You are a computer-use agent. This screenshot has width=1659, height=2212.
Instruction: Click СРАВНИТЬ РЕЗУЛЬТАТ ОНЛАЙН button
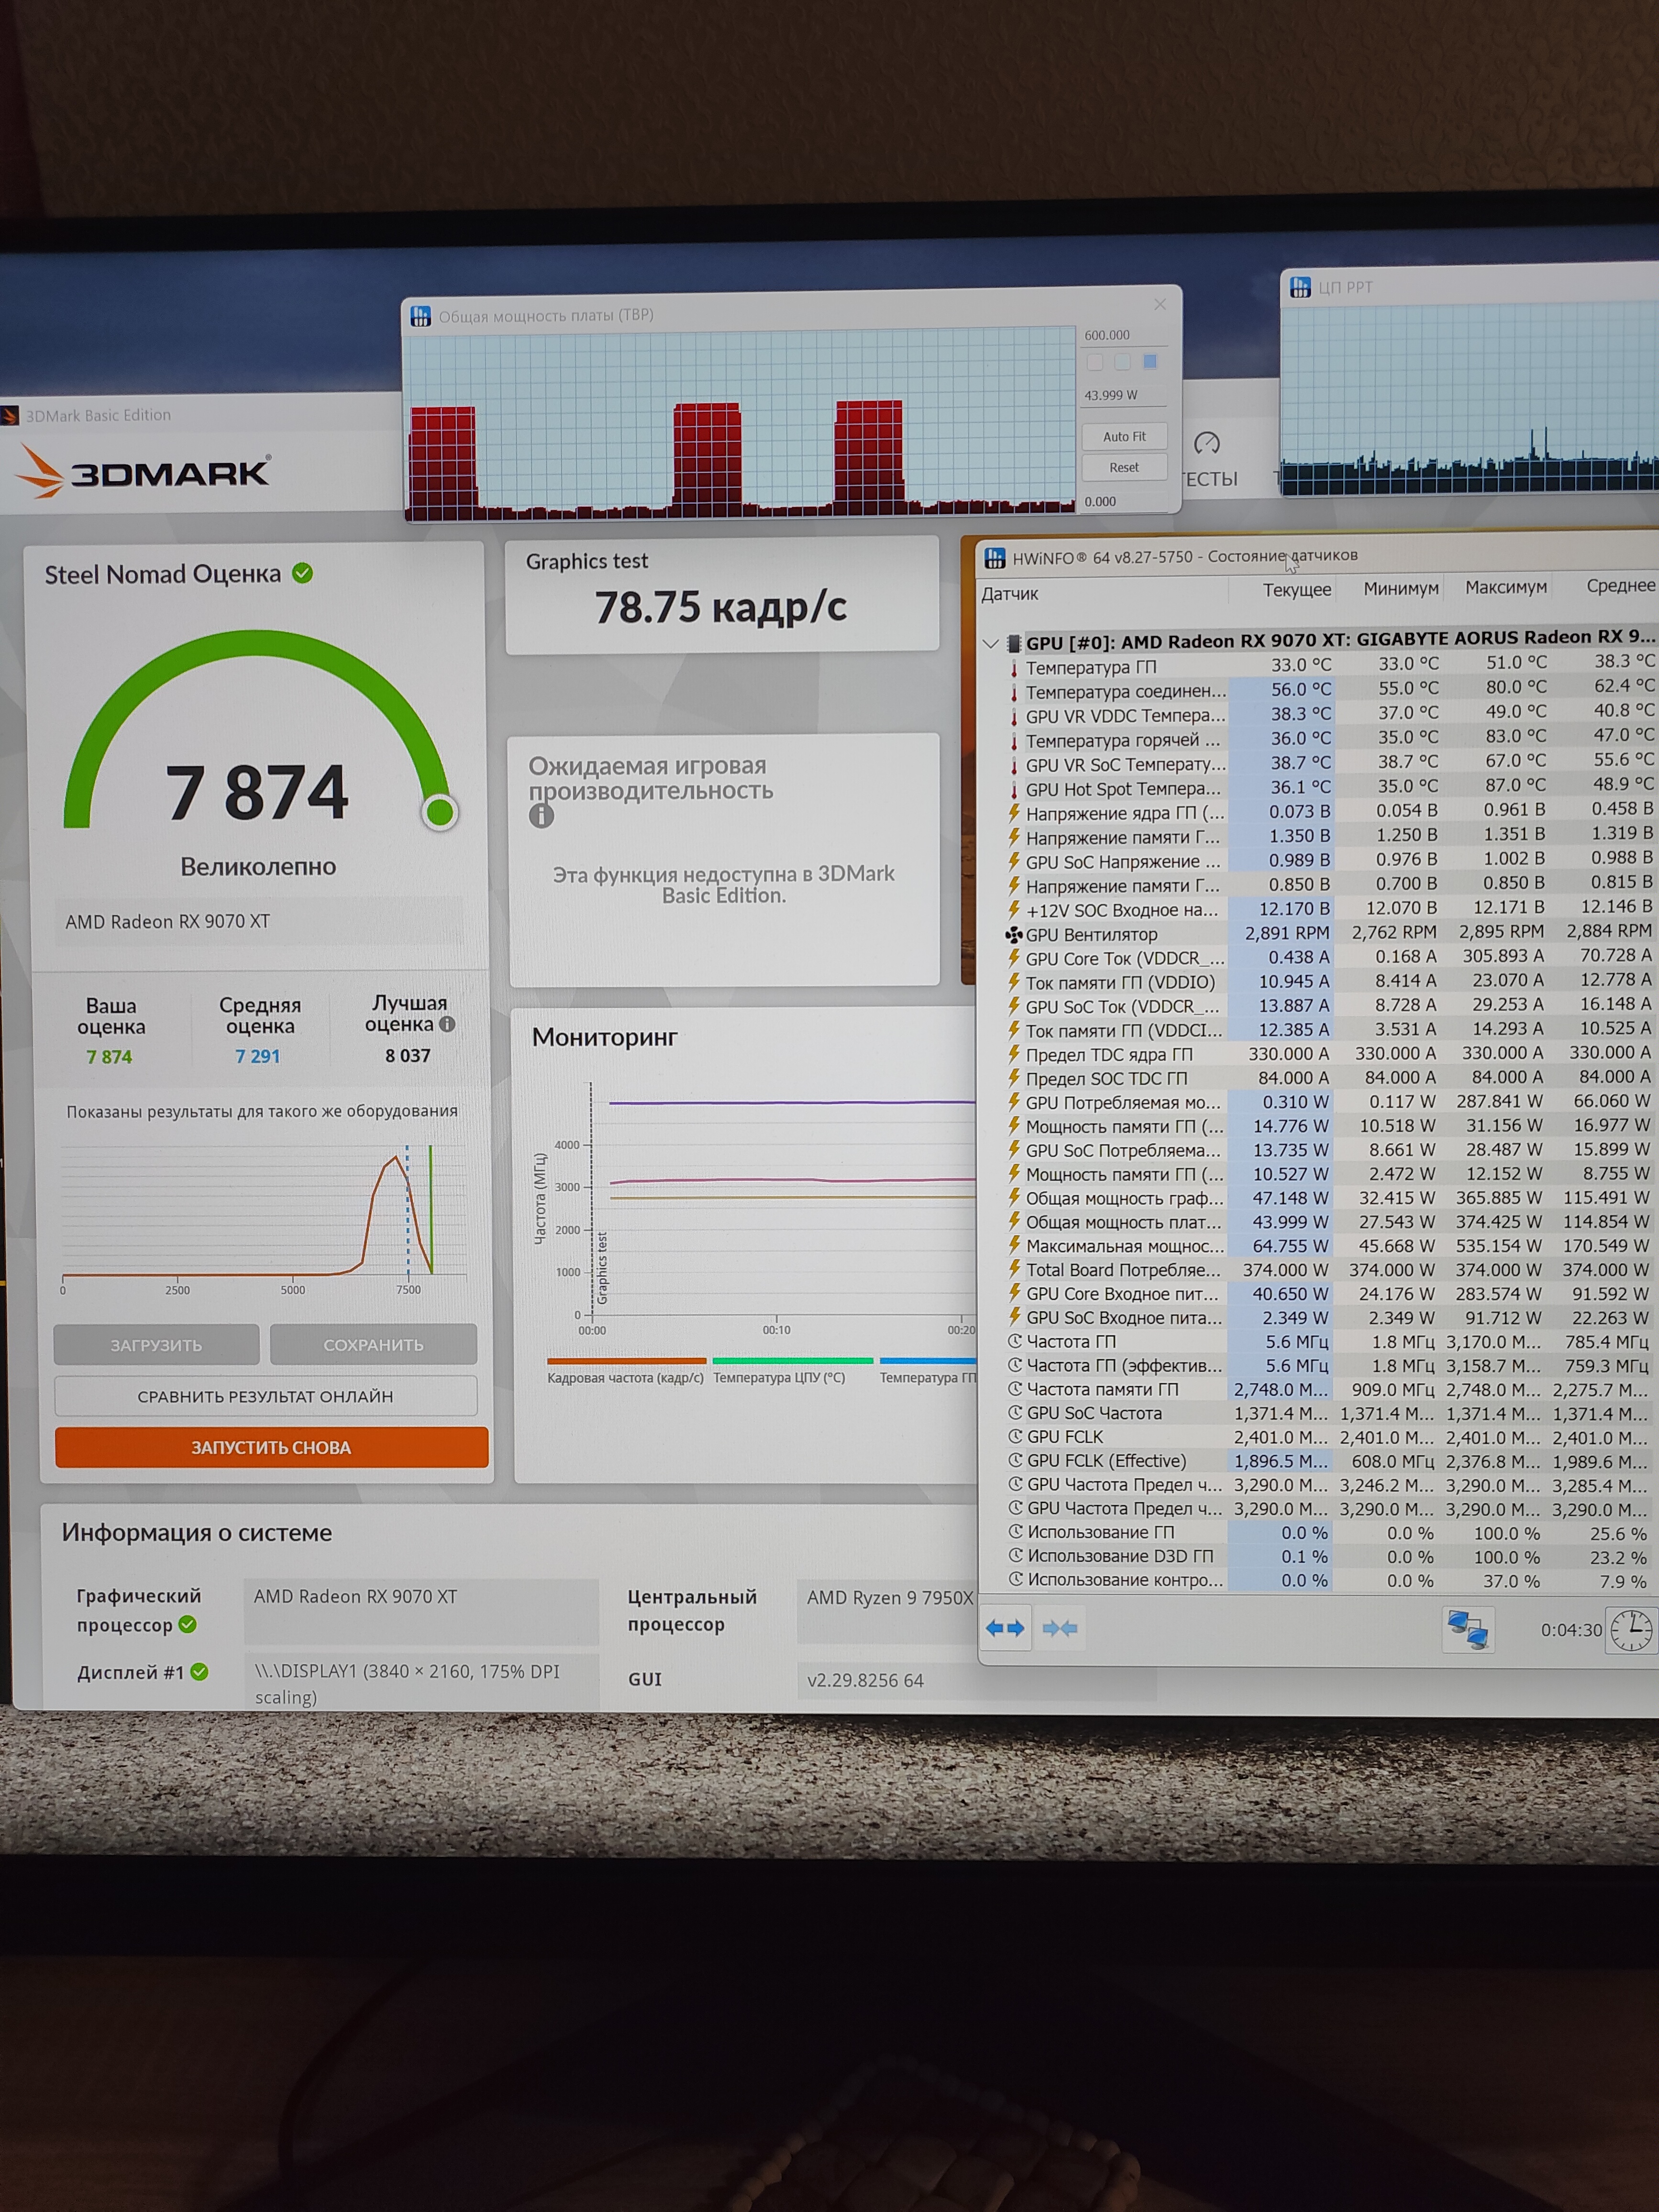tap(265, 1396)
